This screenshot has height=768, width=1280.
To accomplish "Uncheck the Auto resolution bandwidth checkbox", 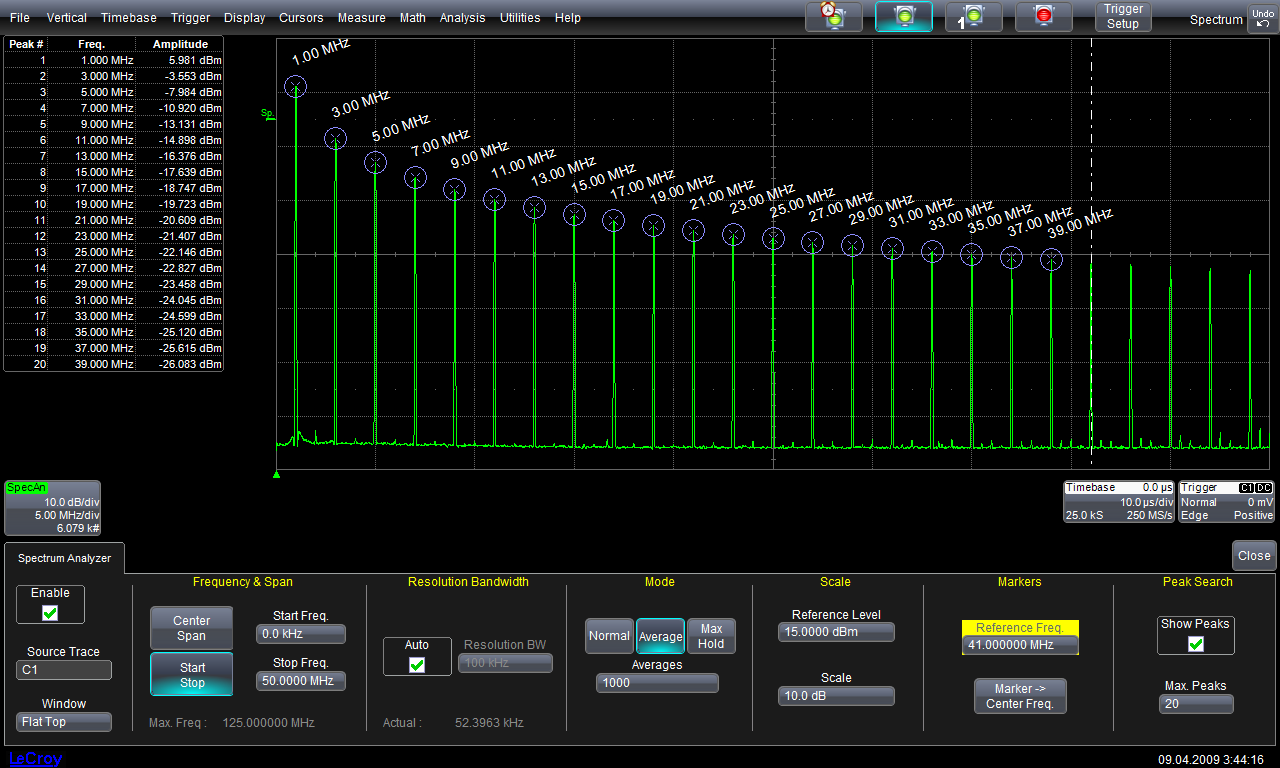I will [x=417, y=664].
